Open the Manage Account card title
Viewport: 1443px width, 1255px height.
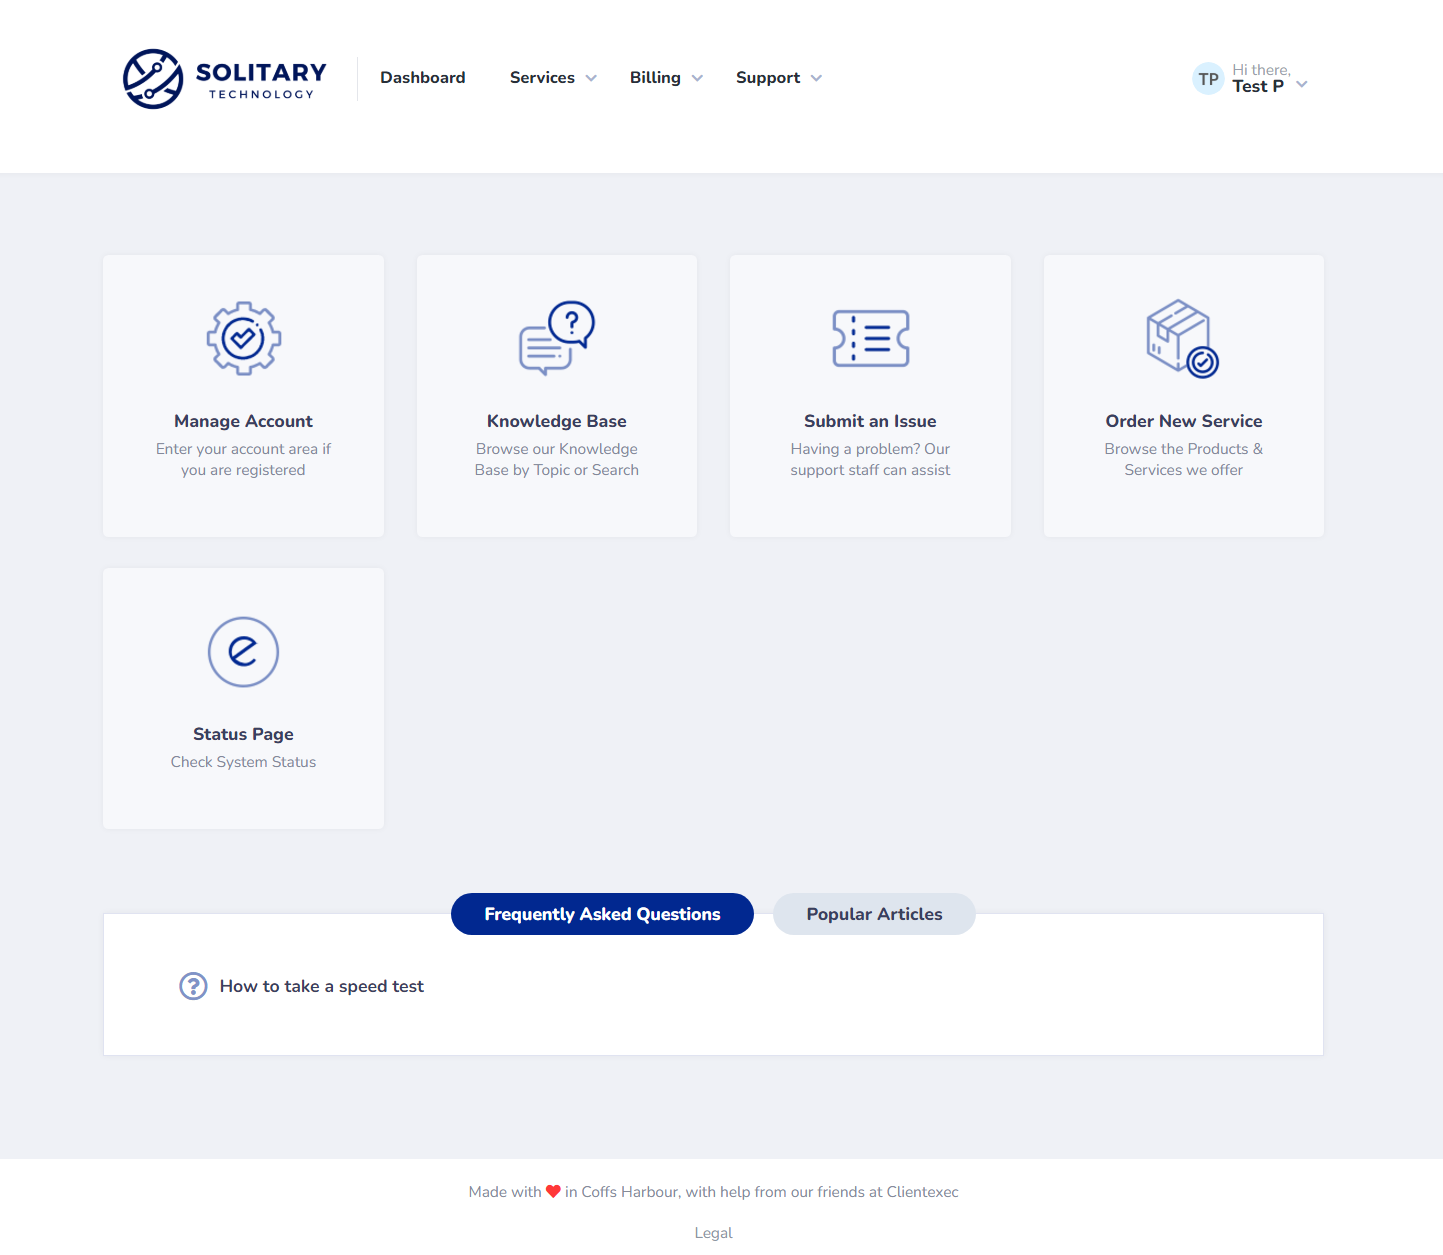pyautogui.click(x=243, y=421)
